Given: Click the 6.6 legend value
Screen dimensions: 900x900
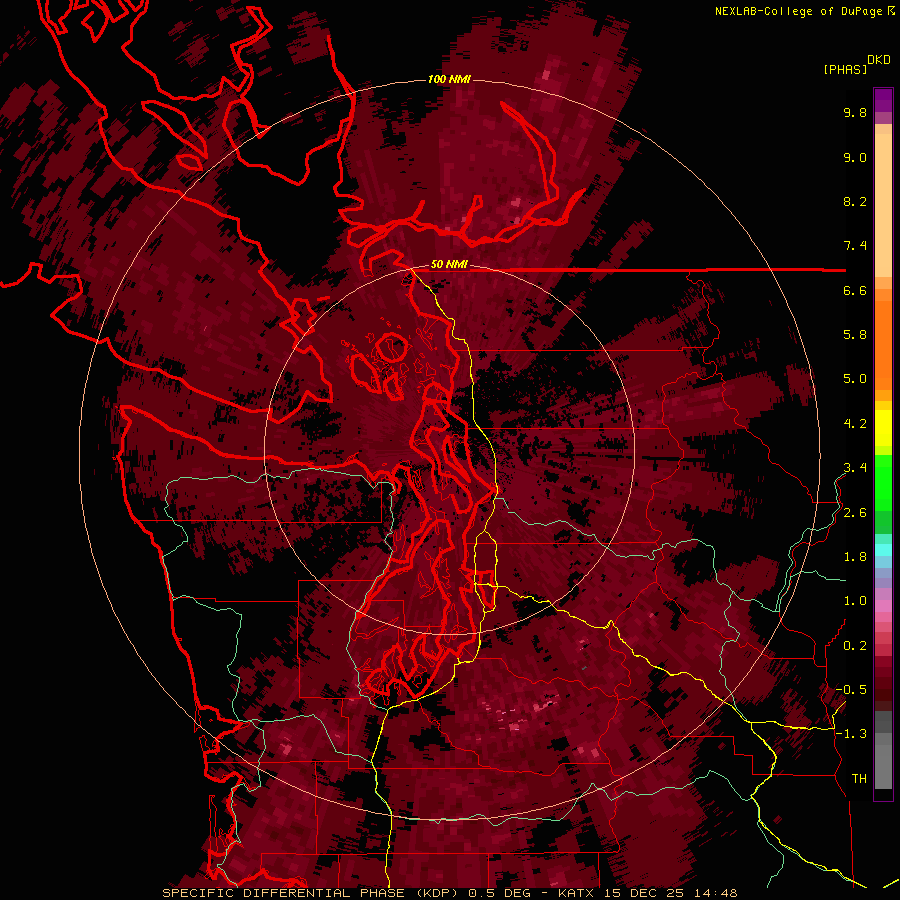Looking at the screenshot, I should [855, 290].
